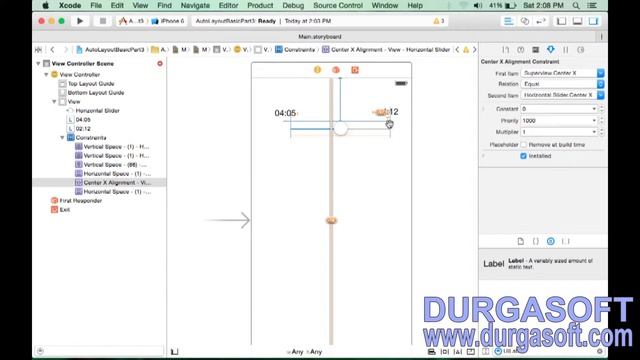Open the Edit menu
This screenshot has height=360, width=640.
tap(117, 5)
